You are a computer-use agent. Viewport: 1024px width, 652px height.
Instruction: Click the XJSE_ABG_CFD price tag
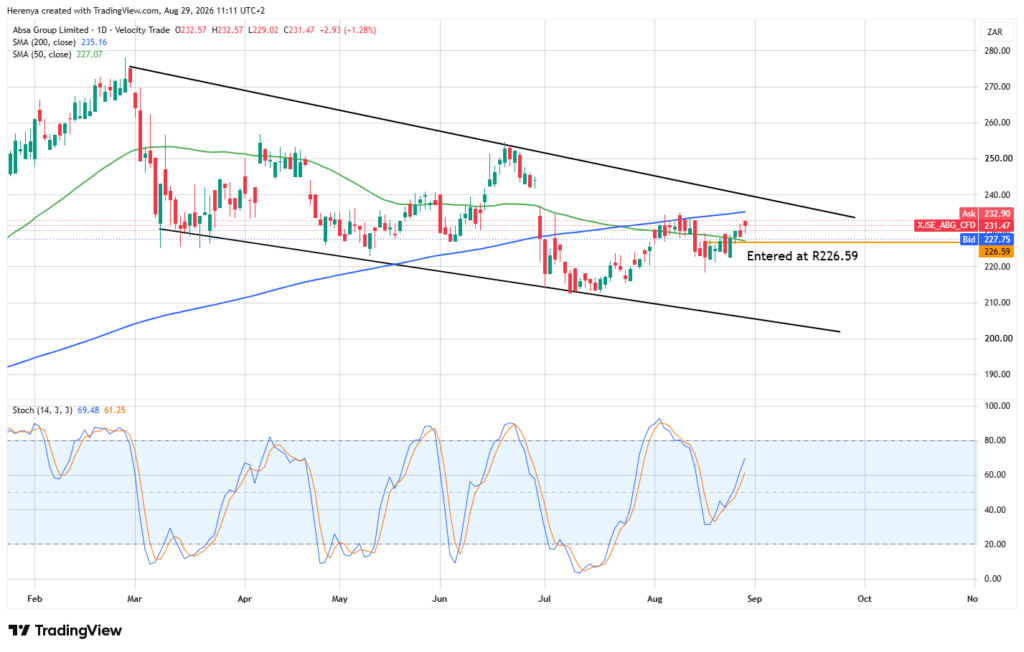point(964,225)
